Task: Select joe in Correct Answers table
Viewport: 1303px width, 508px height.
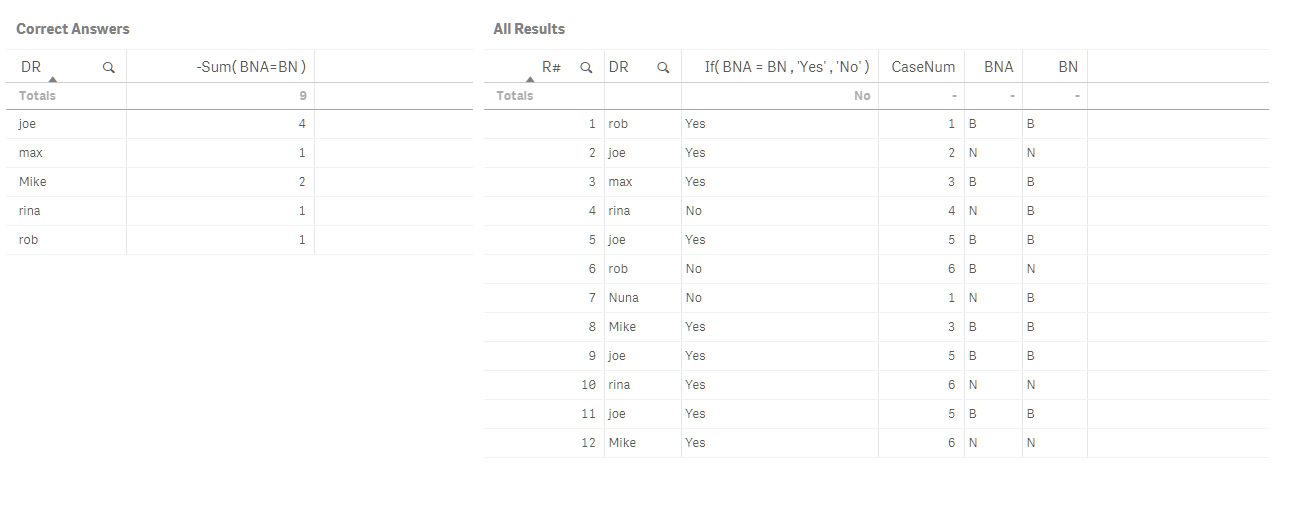Action: point(28,124)
